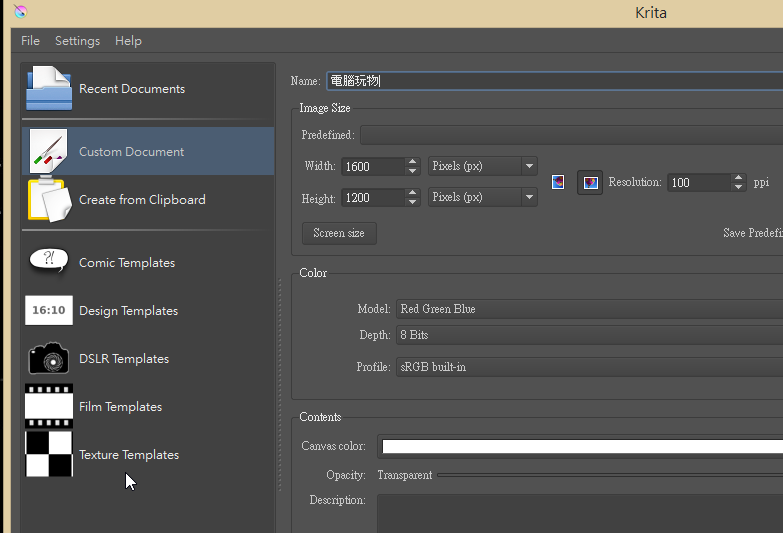Focus the document Name field

tap(554, 81)
